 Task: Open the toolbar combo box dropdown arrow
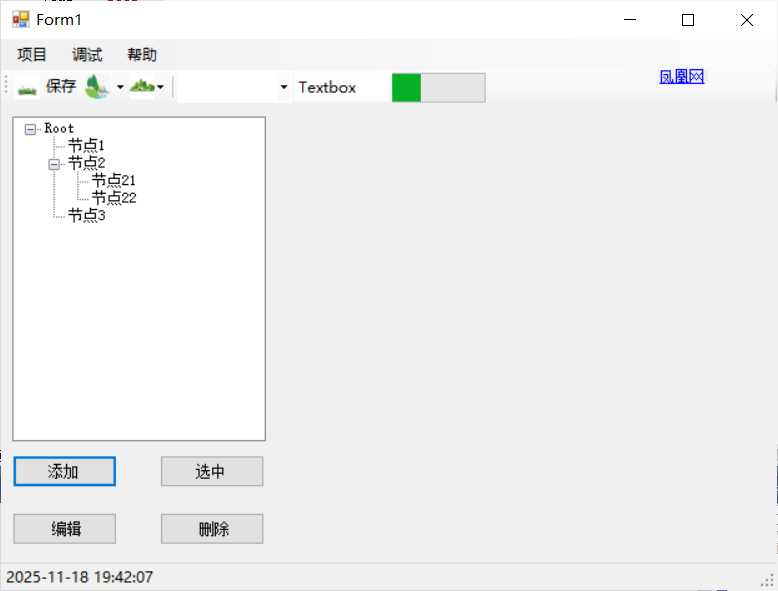[284, 87]
